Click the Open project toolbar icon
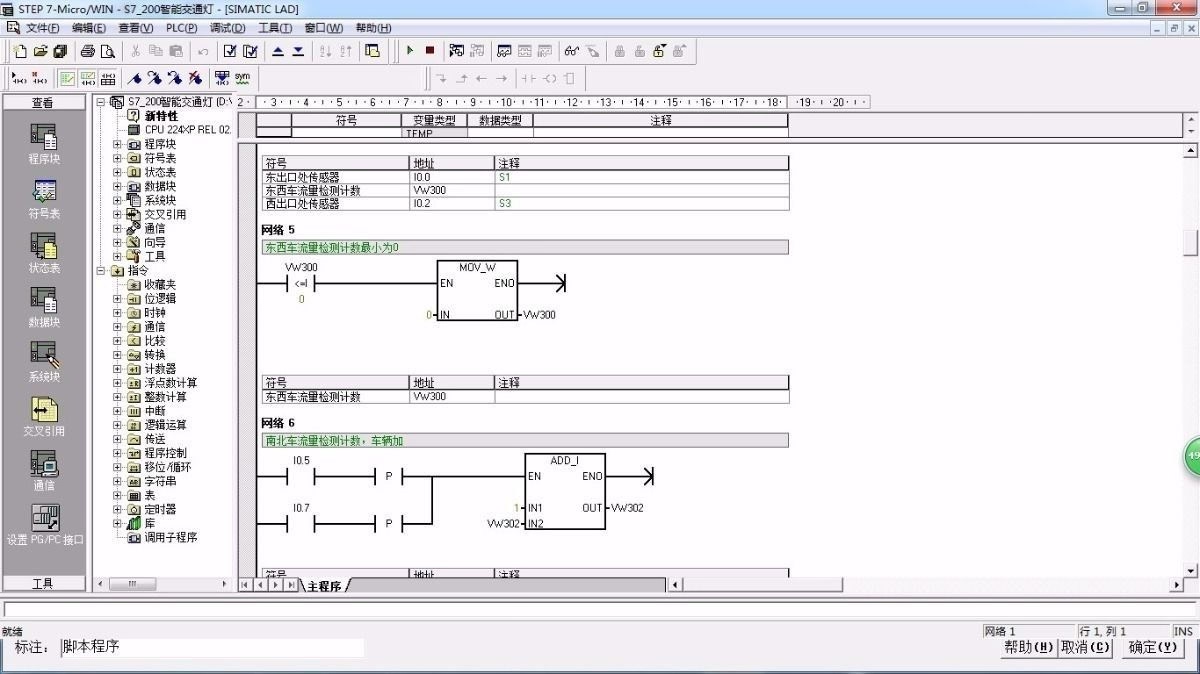This screenshot has height=674, width=1200. tap(40, 51)
